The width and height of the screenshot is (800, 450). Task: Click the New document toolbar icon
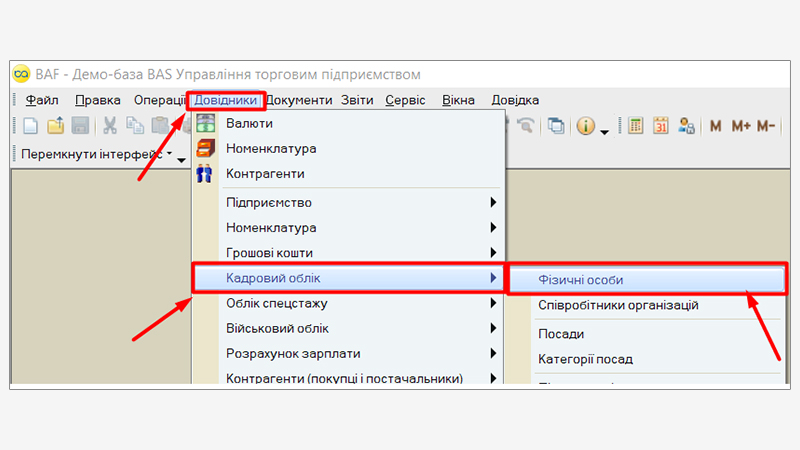point(30,126)
